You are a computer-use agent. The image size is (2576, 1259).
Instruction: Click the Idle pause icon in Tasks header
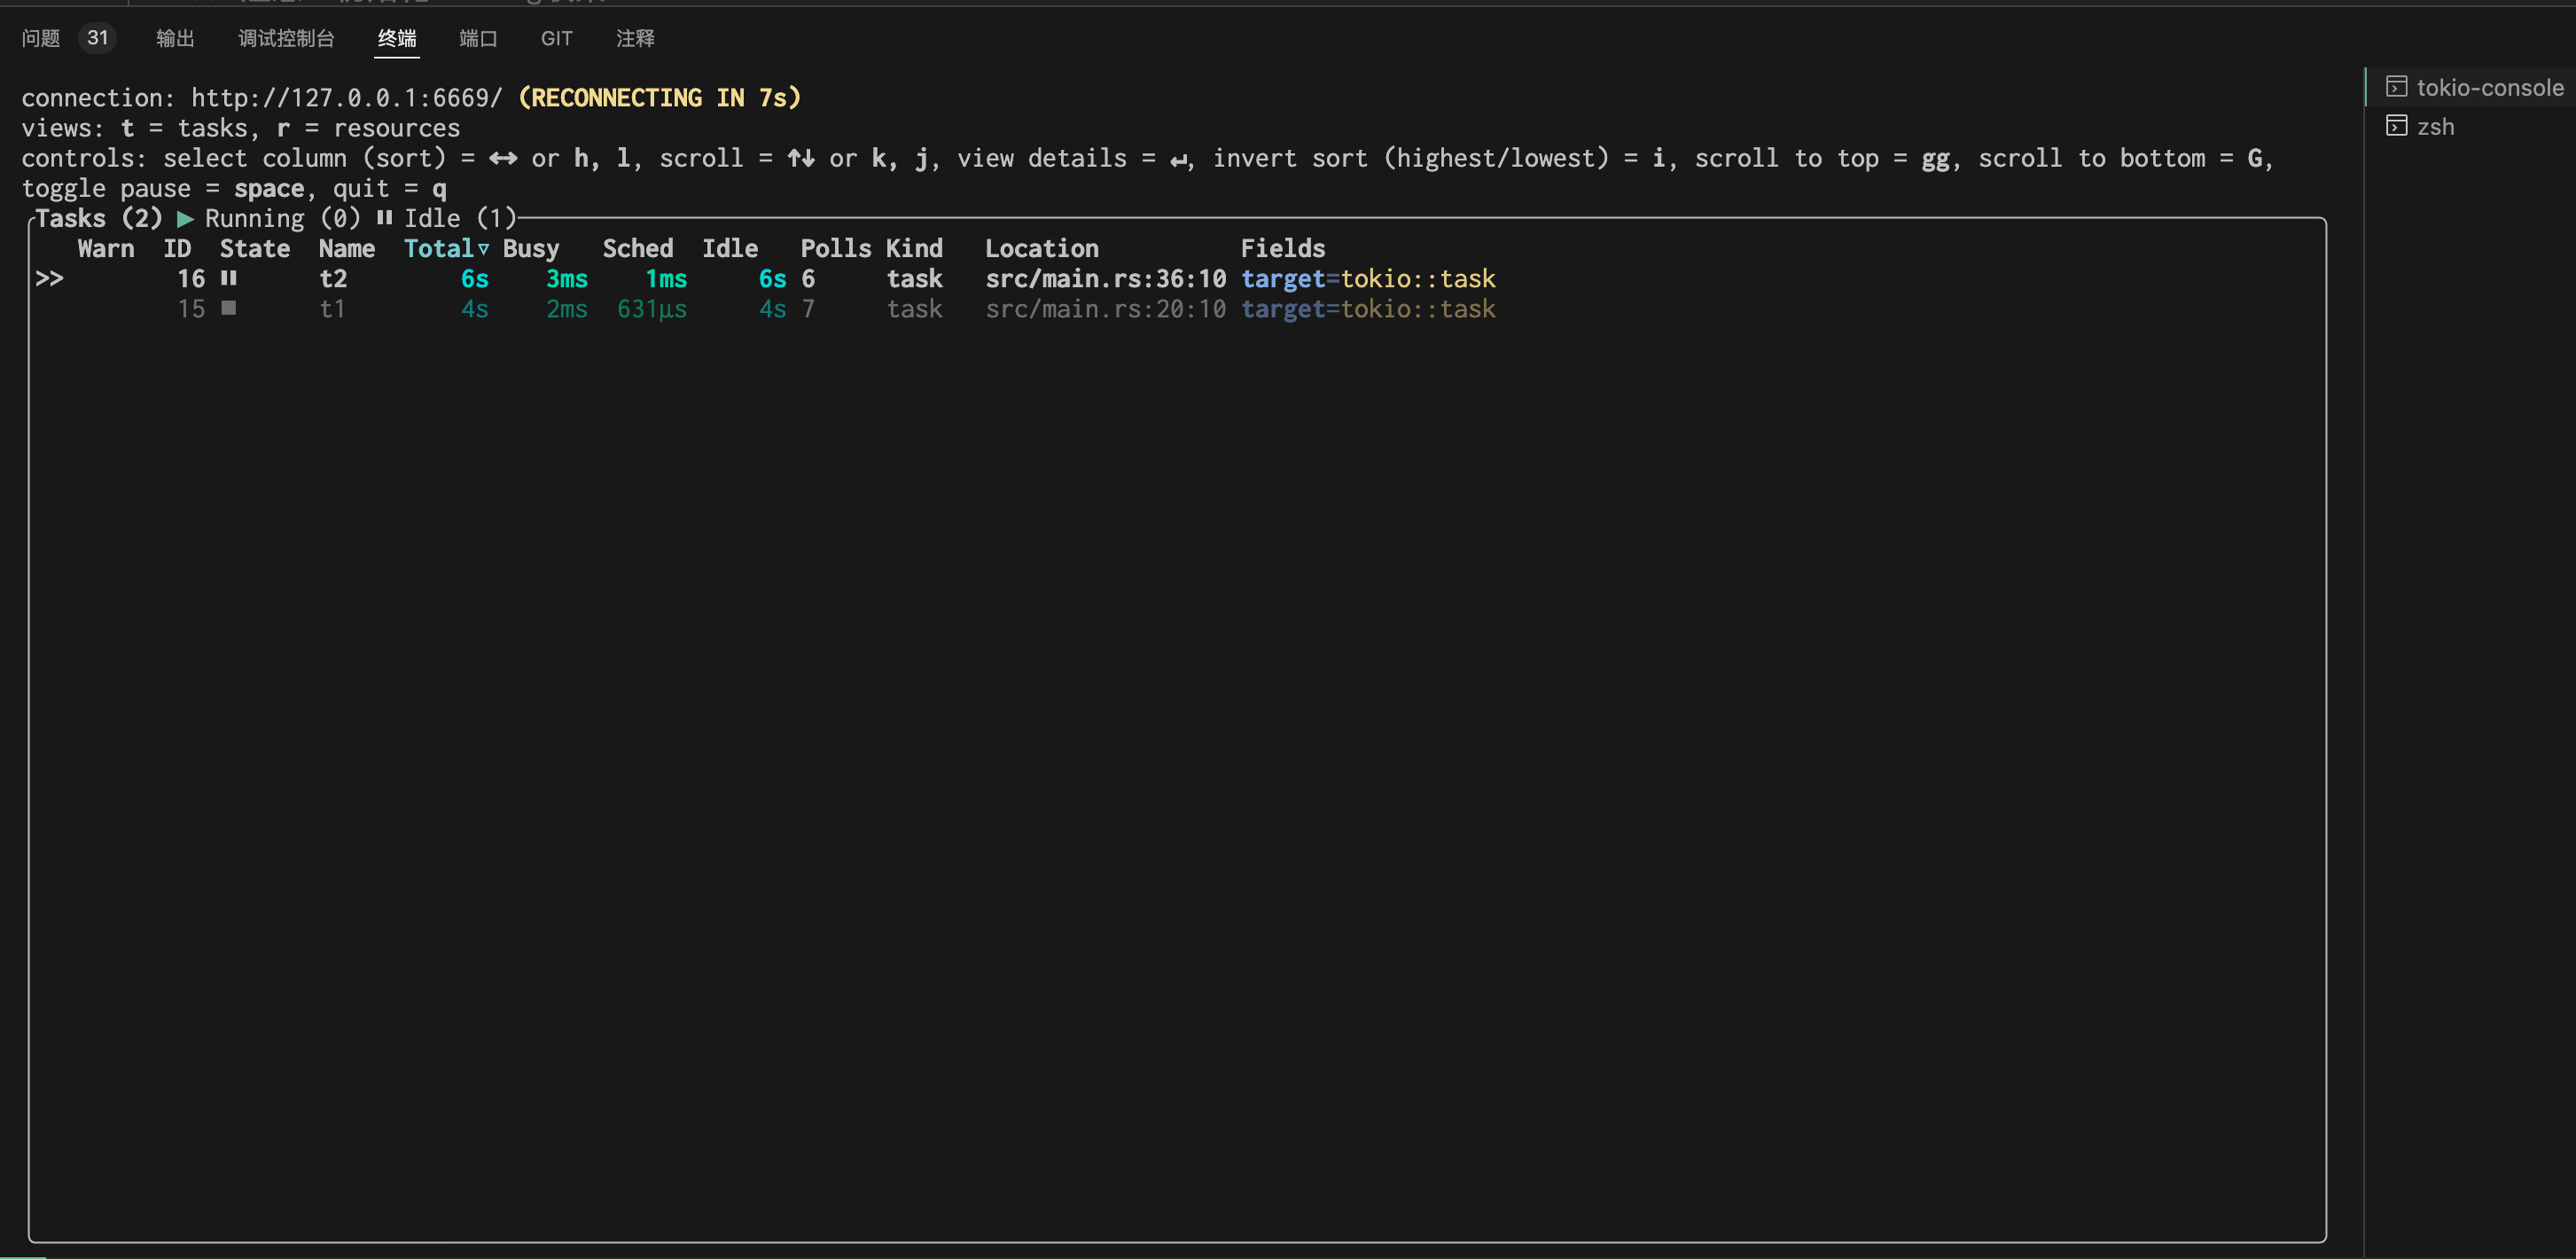tap(384, 219)
